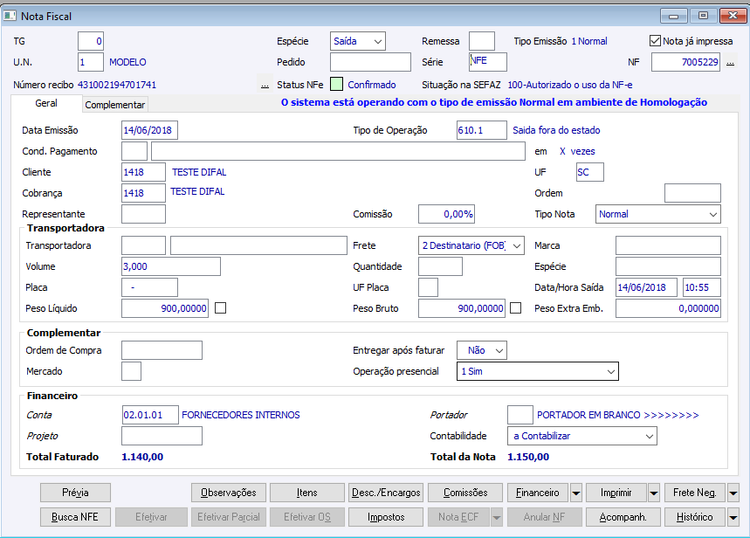
Task: Click the Tipo de Operação field 610.1
Action: 482,130
